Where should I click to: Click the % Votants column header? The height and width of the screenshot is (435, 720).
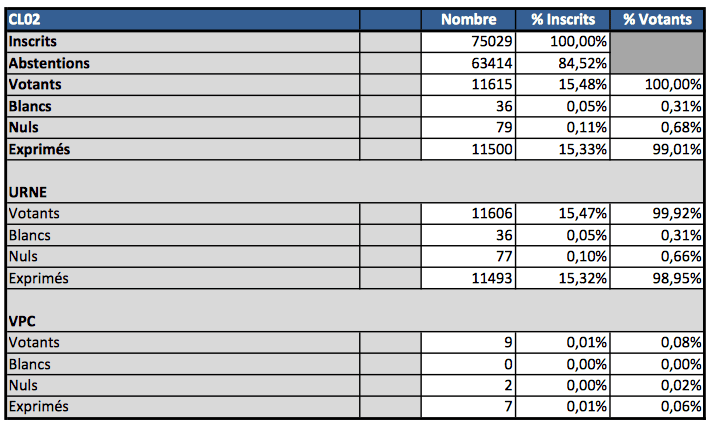point(657,19)
